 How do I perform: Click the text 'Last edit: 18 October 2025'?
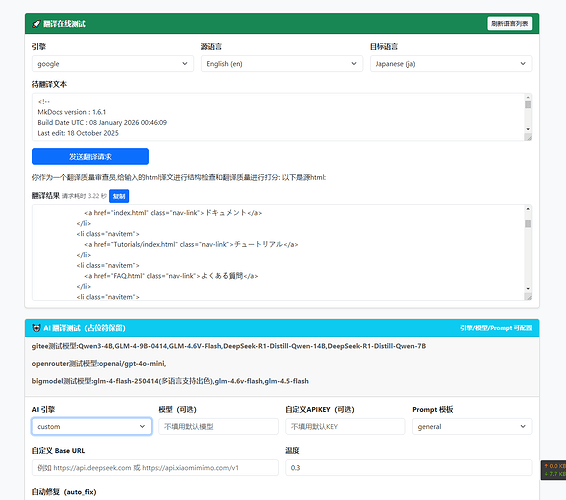coord(78,133)
